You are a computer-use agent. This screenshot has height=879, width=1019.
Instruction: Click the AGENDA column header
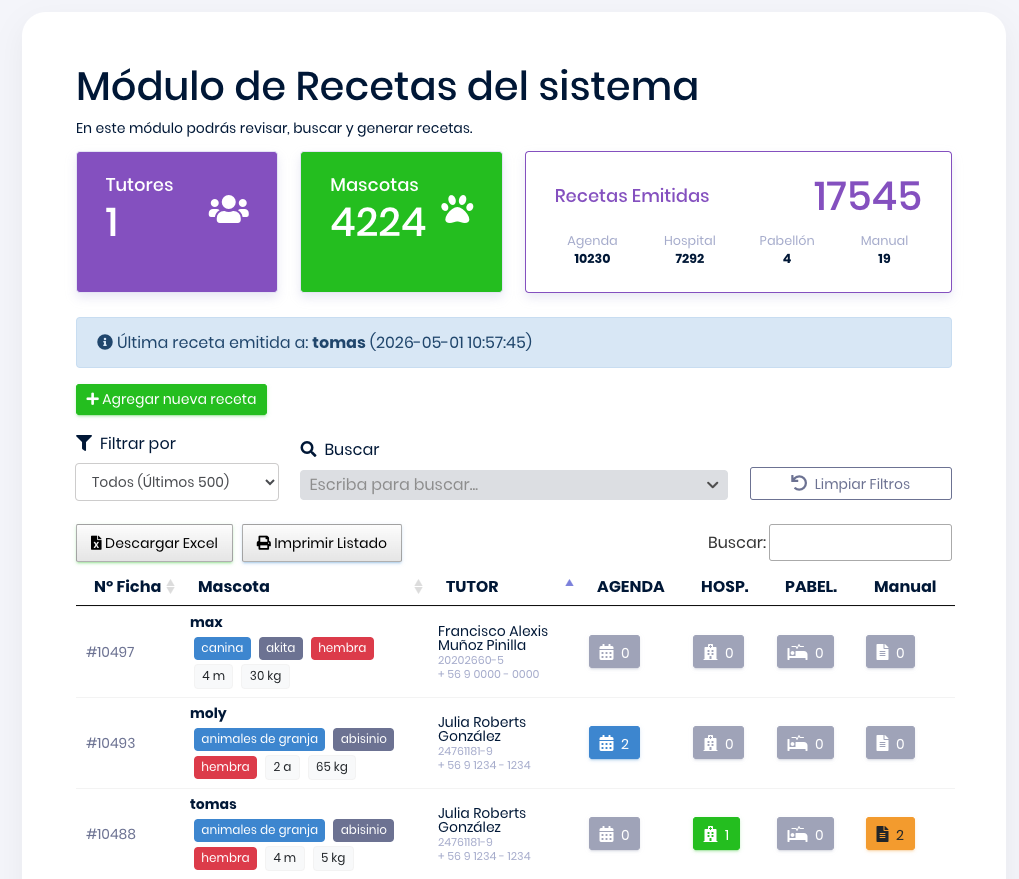coord(630,587)
